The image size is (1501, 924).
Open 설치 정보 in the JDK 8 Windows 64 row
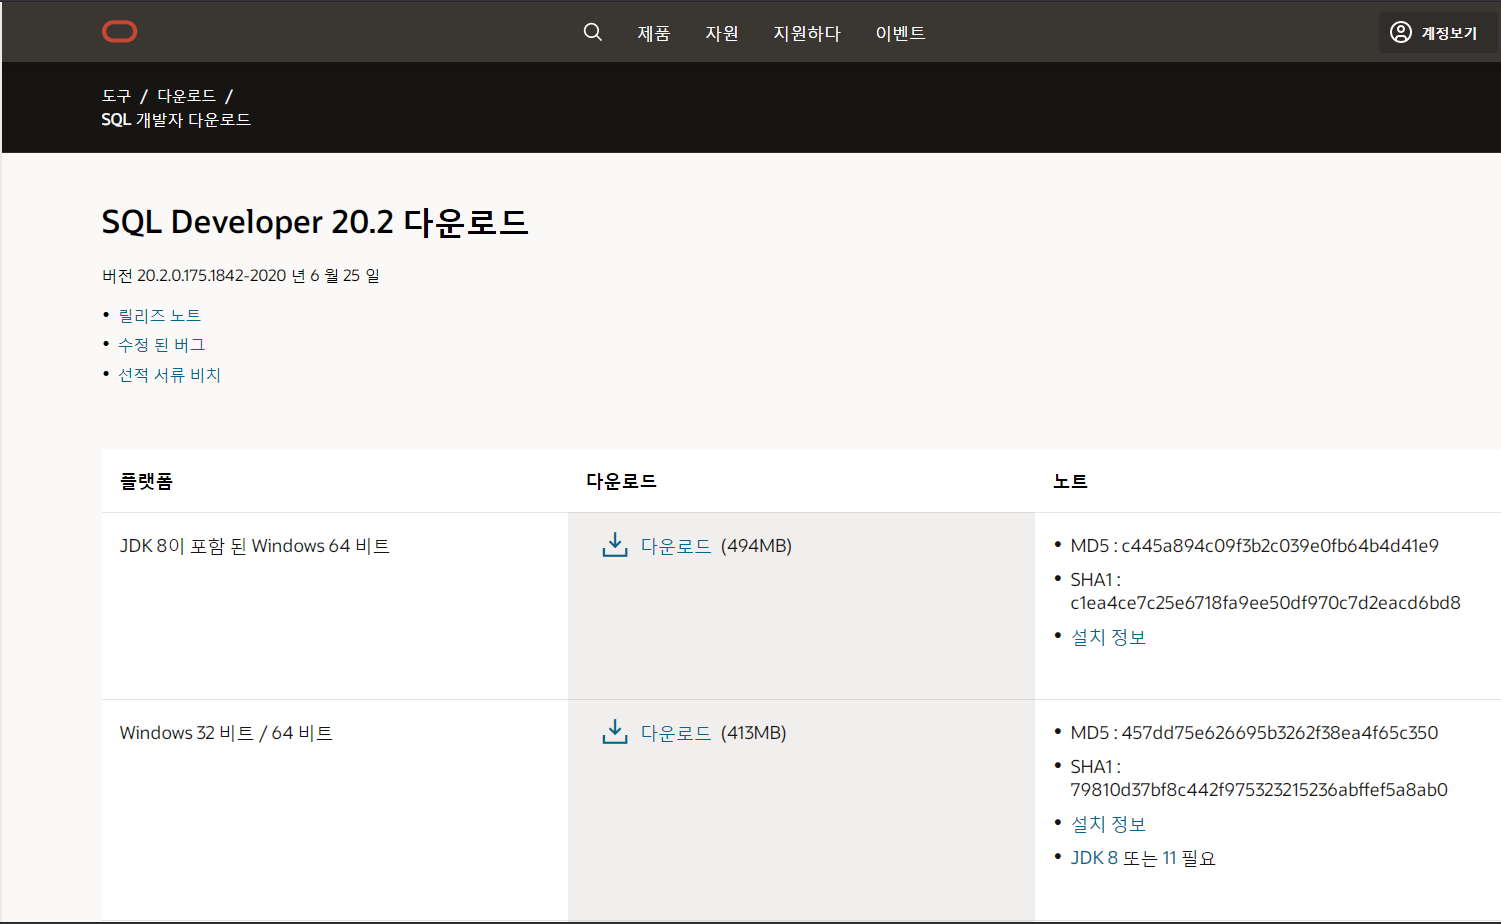click(x=1108, y=637)
